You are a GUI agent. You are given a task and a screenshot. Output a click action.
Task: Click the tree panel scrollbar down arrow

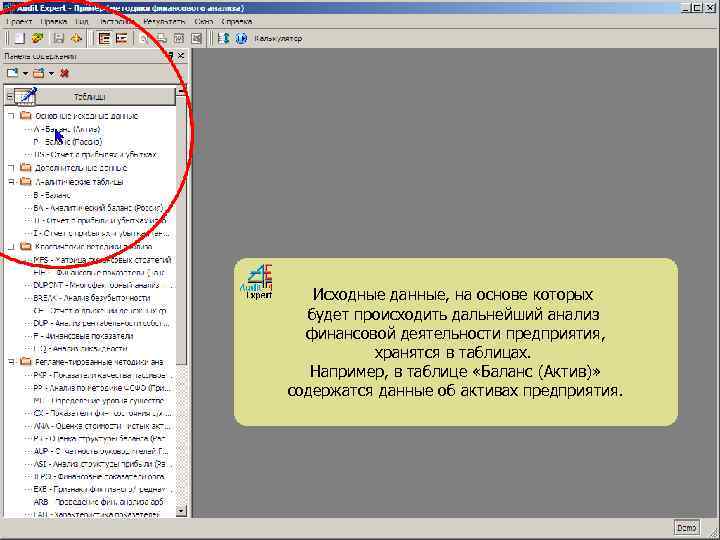tap(181, 511)
